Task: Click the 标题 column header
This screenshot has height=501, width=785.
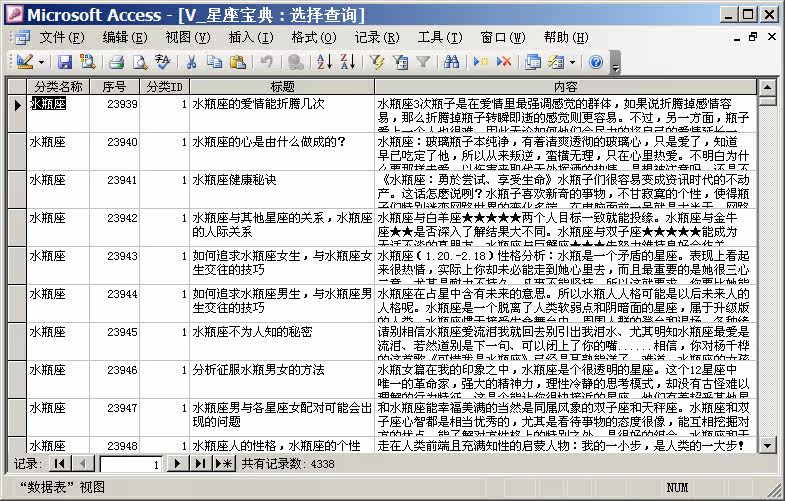Action: [282, 87]
